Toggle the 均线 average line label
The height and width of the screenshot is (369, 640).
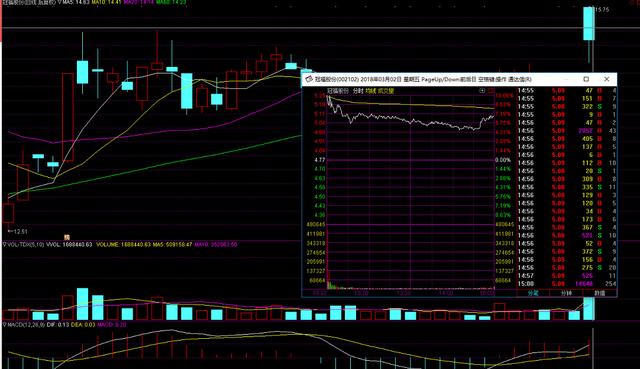point(370,91)
